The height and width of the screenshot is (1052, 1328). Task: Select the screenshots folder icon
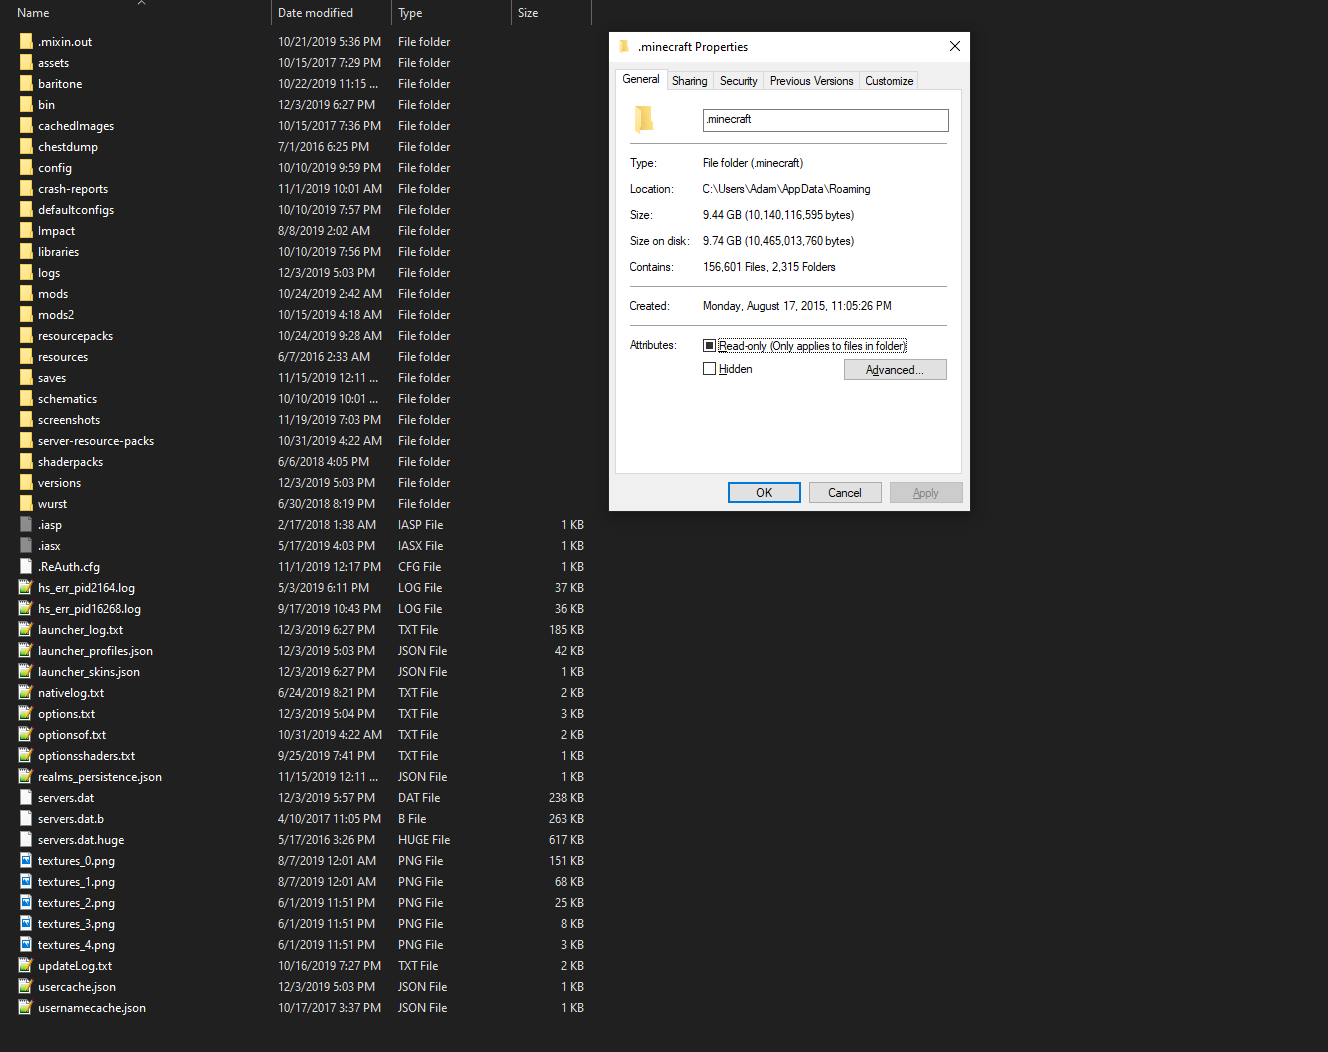[26, 420]
